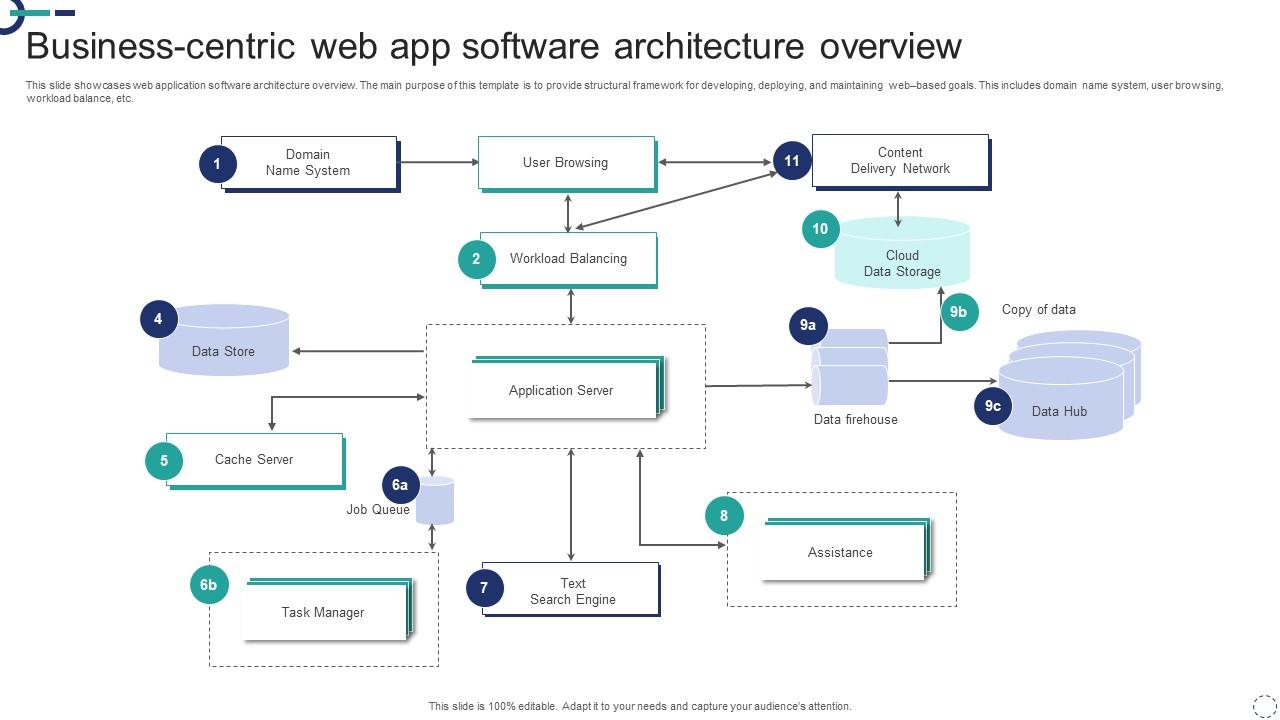Select the Copy of data label
Screen dimensions: 1280x720
(x=1039, y=310)
